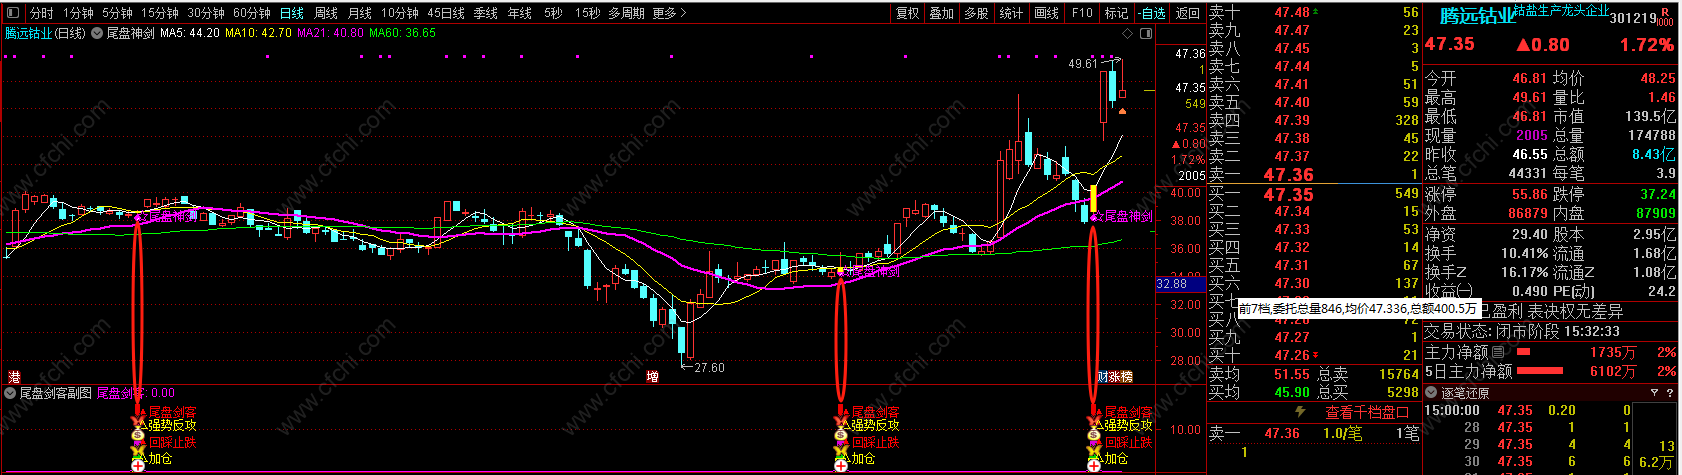Switch to 季线 quarterly chart

486,13
